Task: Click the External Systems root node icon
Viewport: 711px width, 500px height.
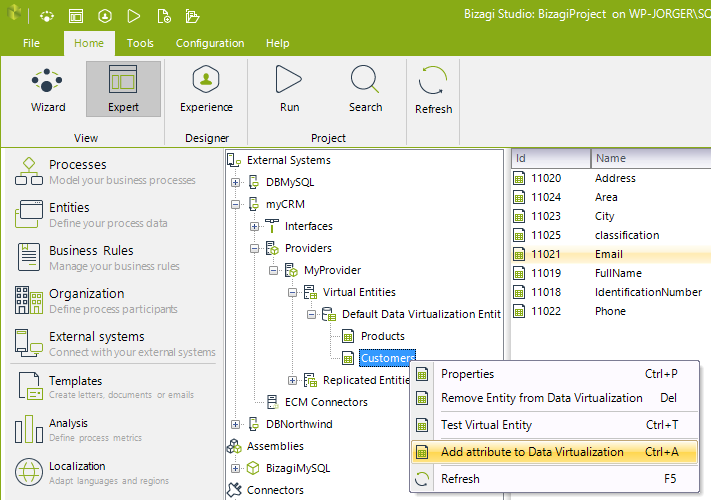Action: point(234,160)
